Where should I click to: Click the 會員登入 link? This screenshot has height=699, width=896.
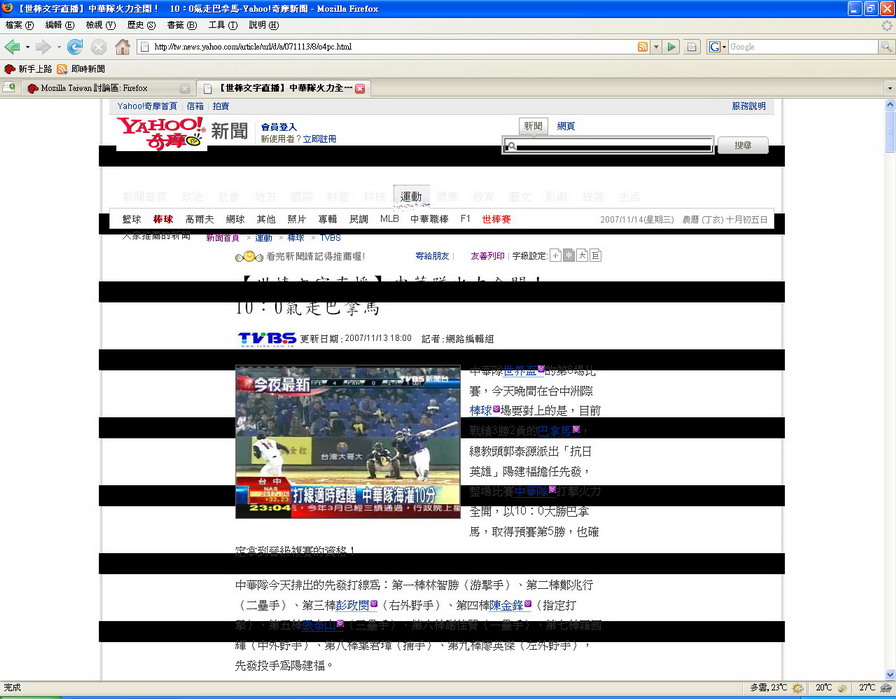click(x=279, y=127)
